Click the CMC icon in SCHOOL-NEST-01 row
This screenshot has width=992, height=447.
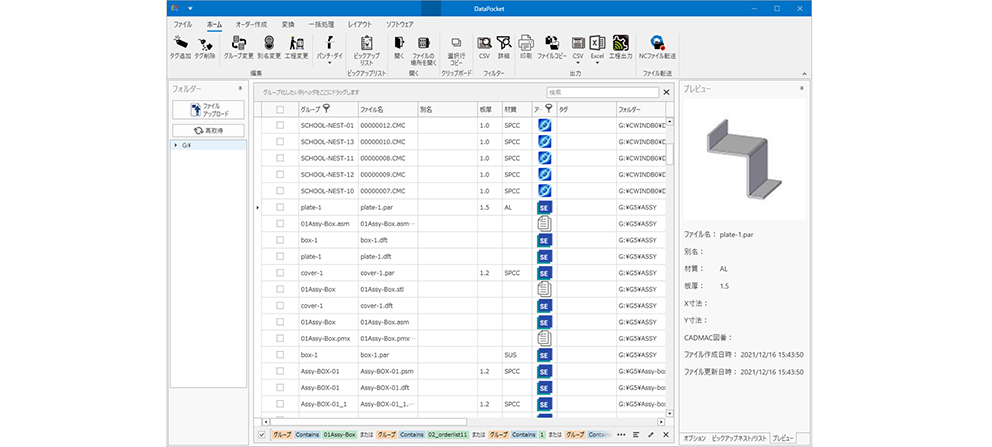click(x=544, y=125)
